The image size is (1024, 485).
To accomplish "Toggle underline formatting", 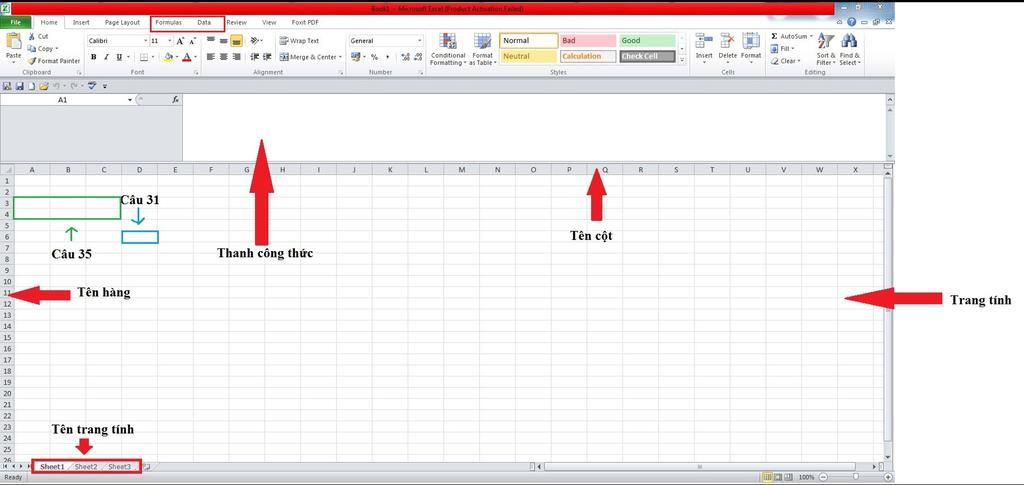I will 119,57.
